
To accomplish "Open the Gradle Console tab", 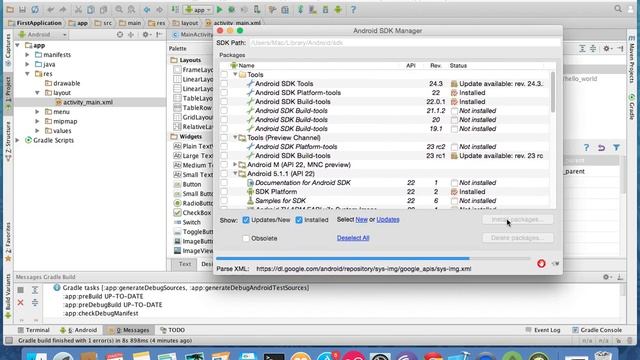I will point(597,330).
